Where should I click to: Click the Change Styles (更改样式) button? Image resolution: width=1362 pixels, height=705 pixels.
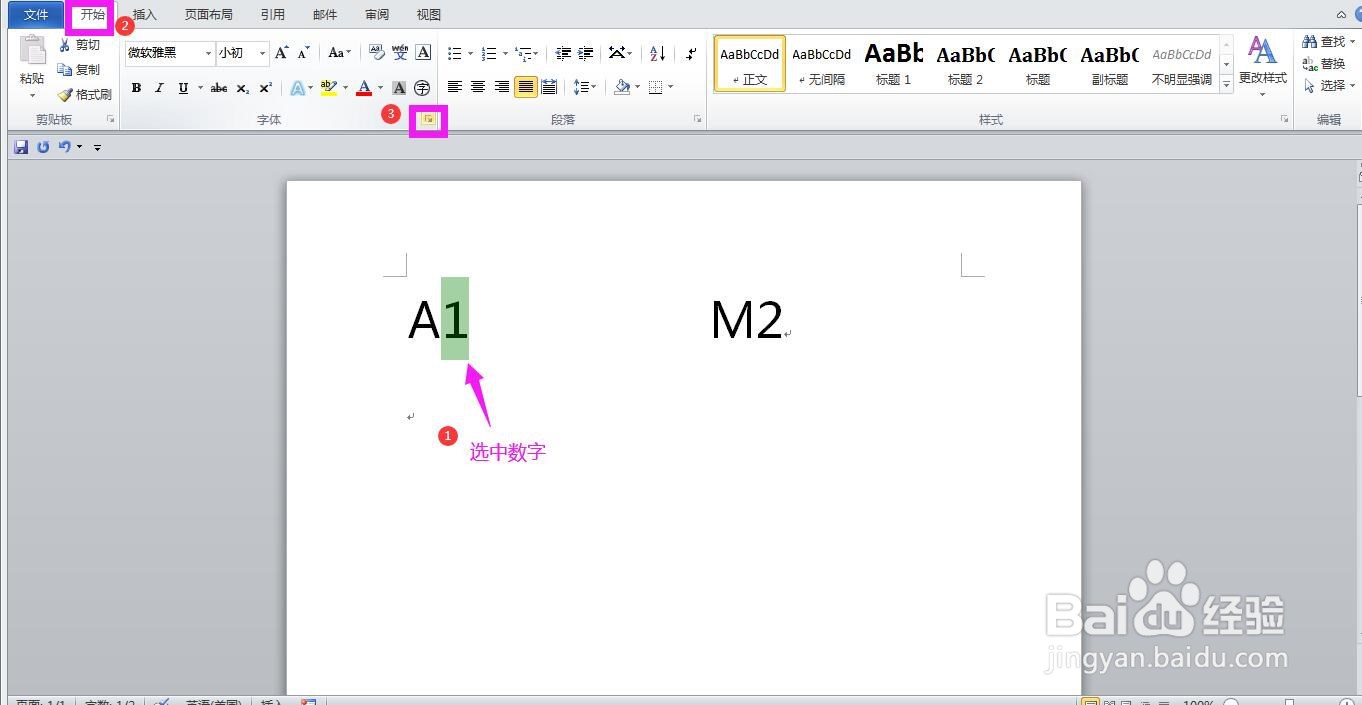click(x=1262, y=65)
